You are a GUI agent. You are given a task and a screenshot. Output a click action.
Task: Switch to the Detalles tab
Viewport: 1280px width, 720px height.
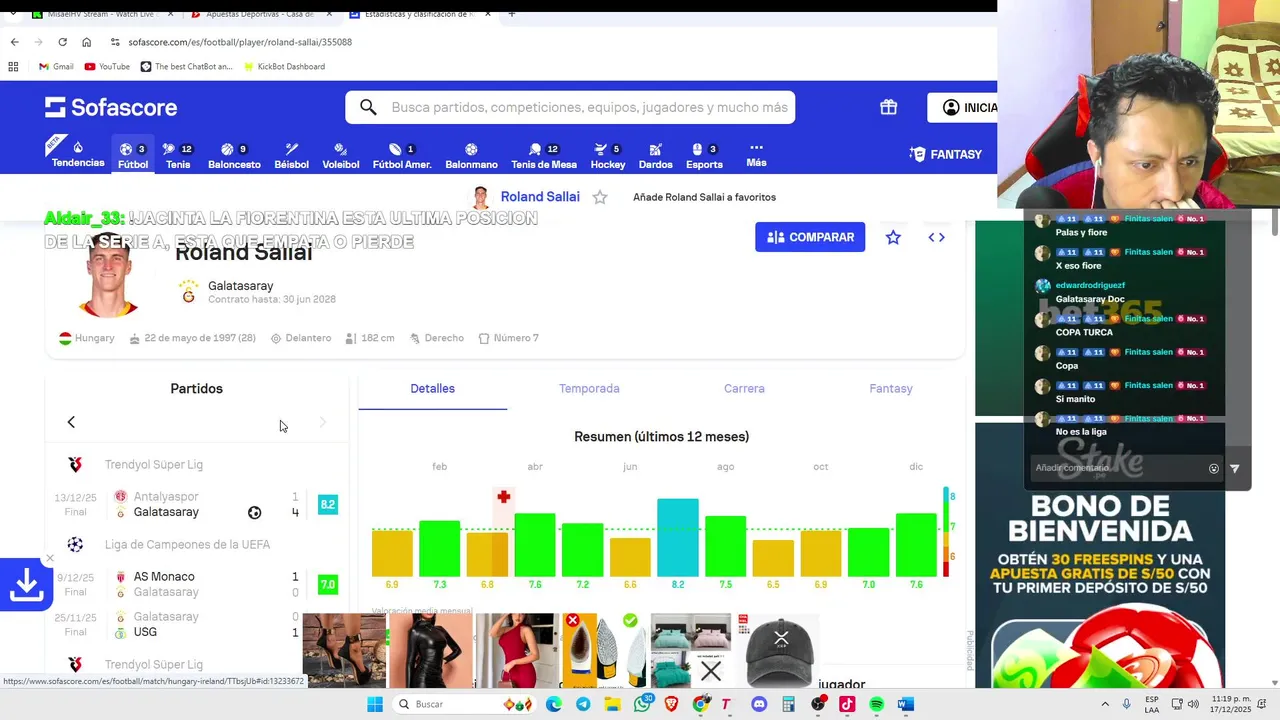(x=432, y=389)
